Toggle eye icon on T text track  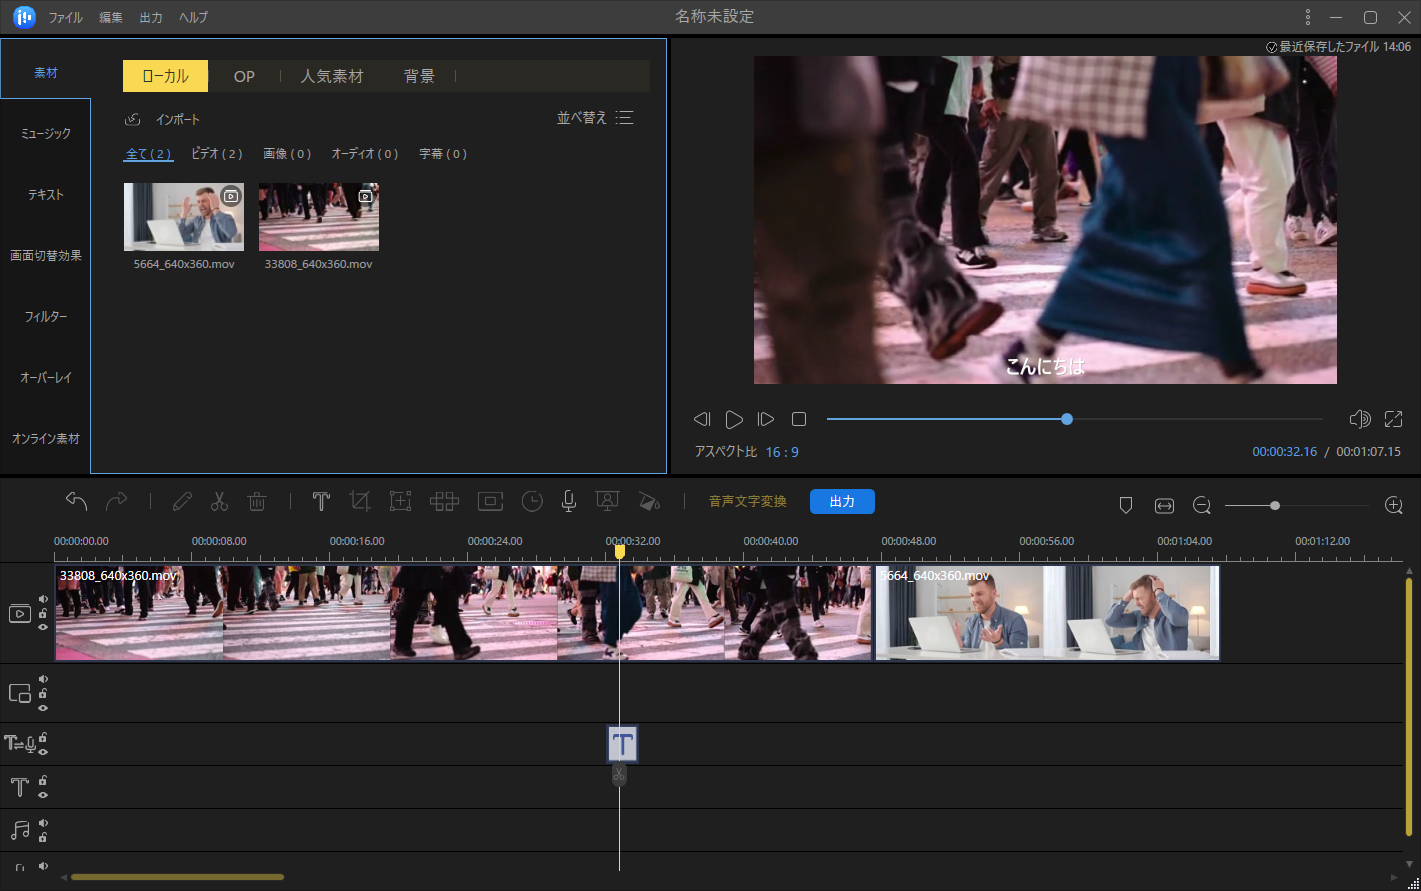coord(43,794)
